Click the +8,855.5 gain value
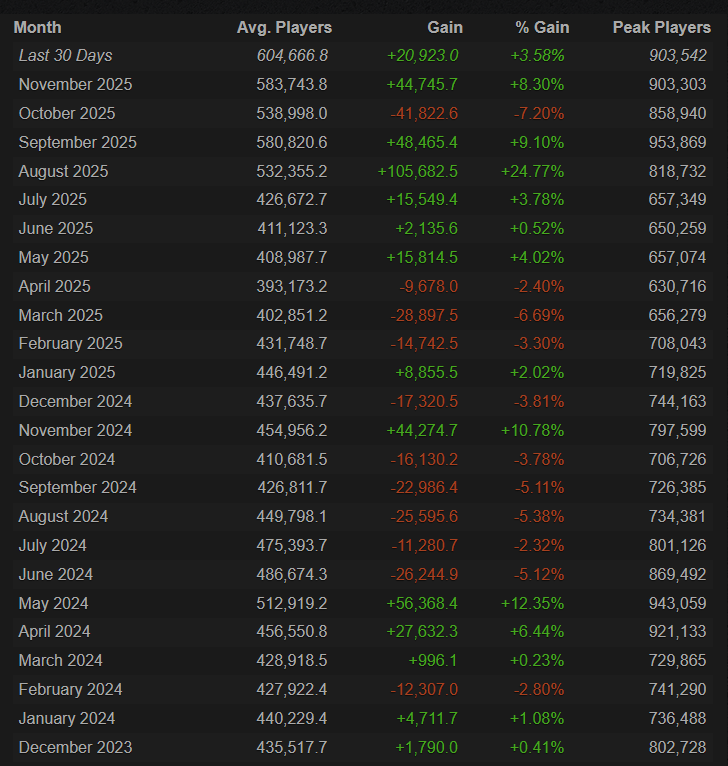 point(427,372)
